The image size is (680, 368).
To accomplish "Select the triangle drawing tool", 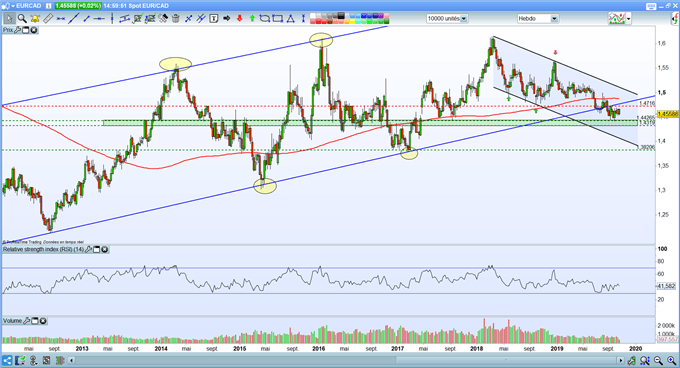I will pyautogui.click(x=290, y=19).
